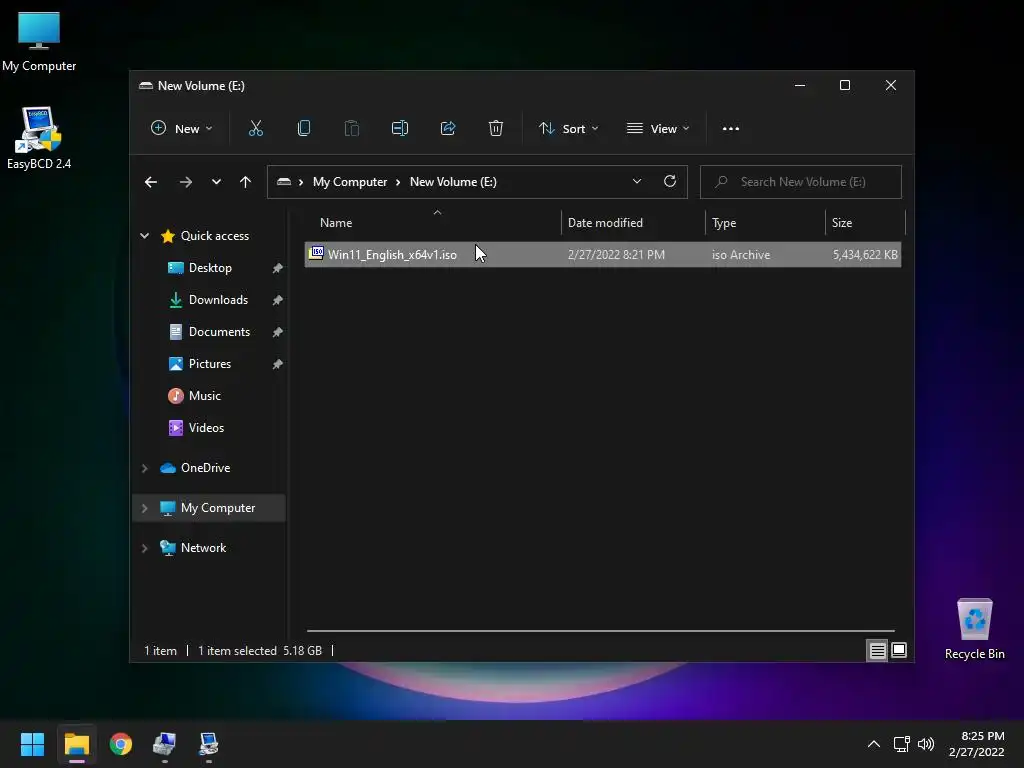The height and width of the screenshot is (768, 1024).
Task: Click the breadcrumb root chevron
Action: [301, 182]
